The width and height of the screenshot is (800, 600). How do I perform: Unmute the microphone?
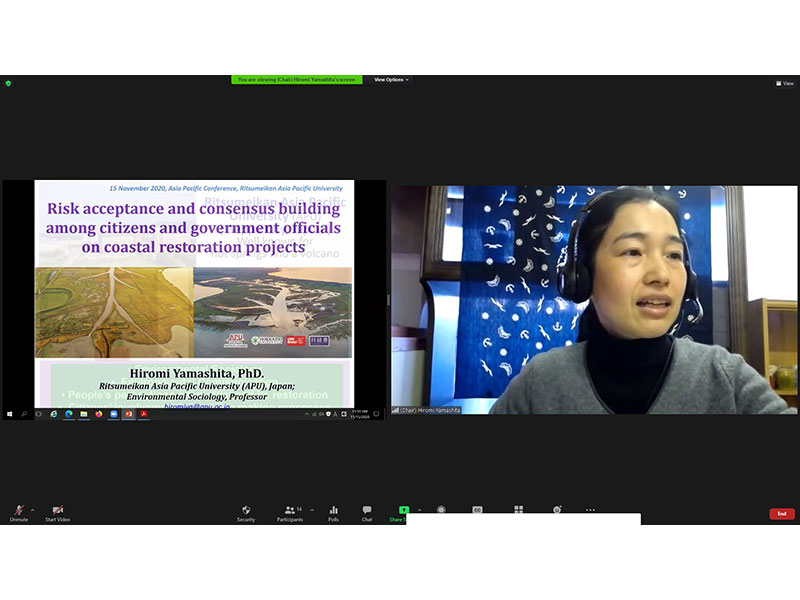(18, 512)
